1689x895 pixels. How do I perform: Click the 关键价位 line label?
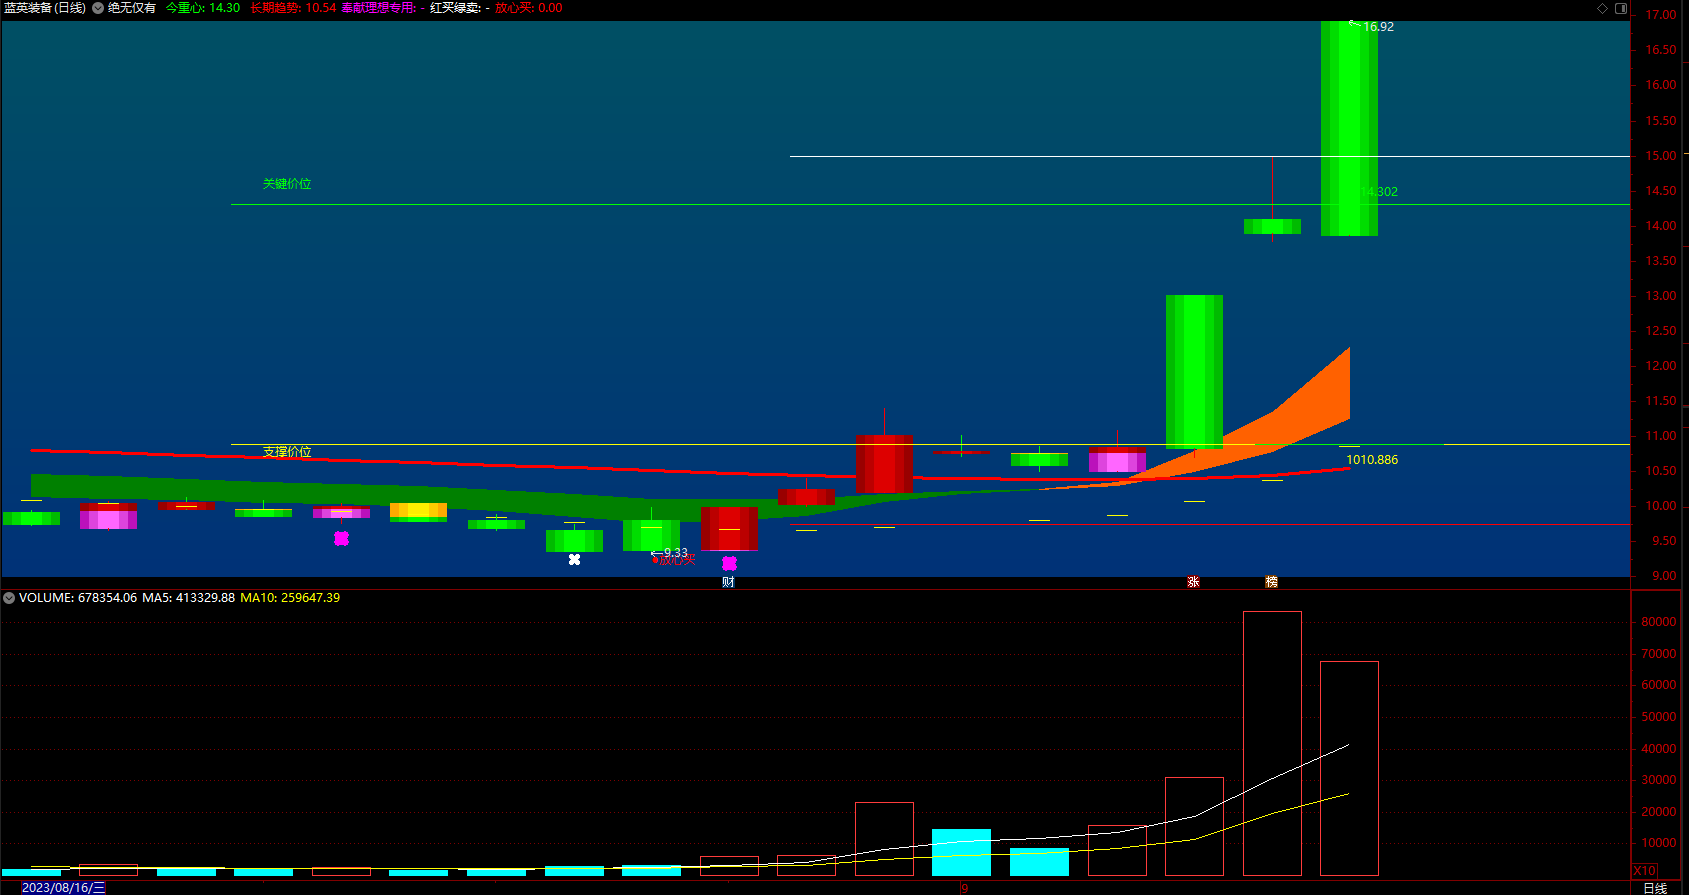coord(287,184)
